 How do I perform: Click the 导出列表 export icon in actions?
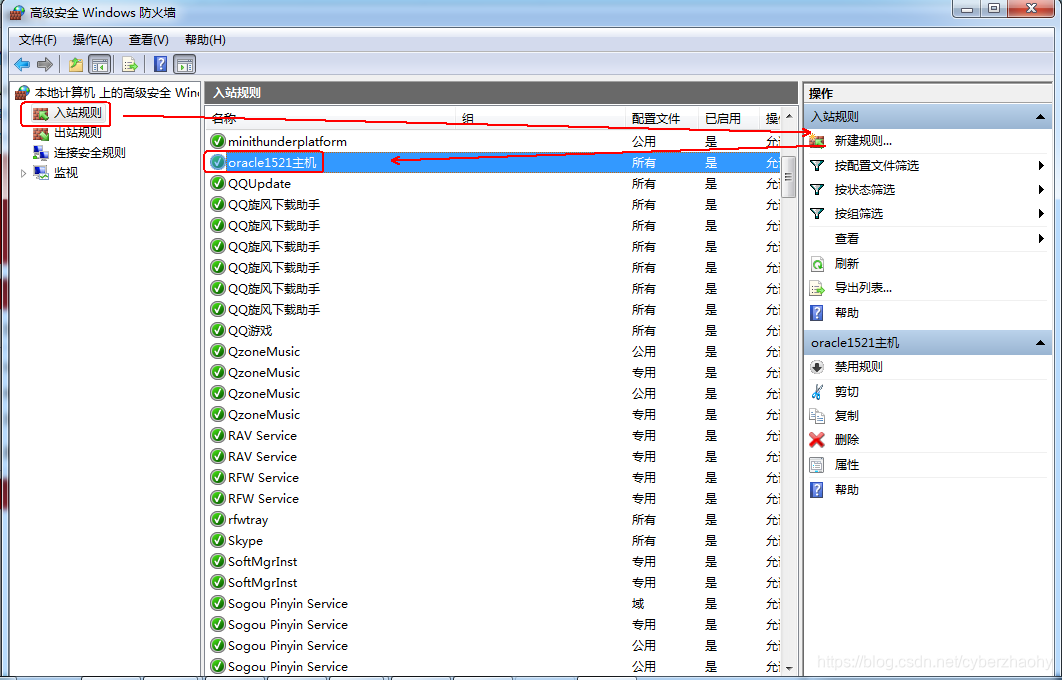coord(817,289)
